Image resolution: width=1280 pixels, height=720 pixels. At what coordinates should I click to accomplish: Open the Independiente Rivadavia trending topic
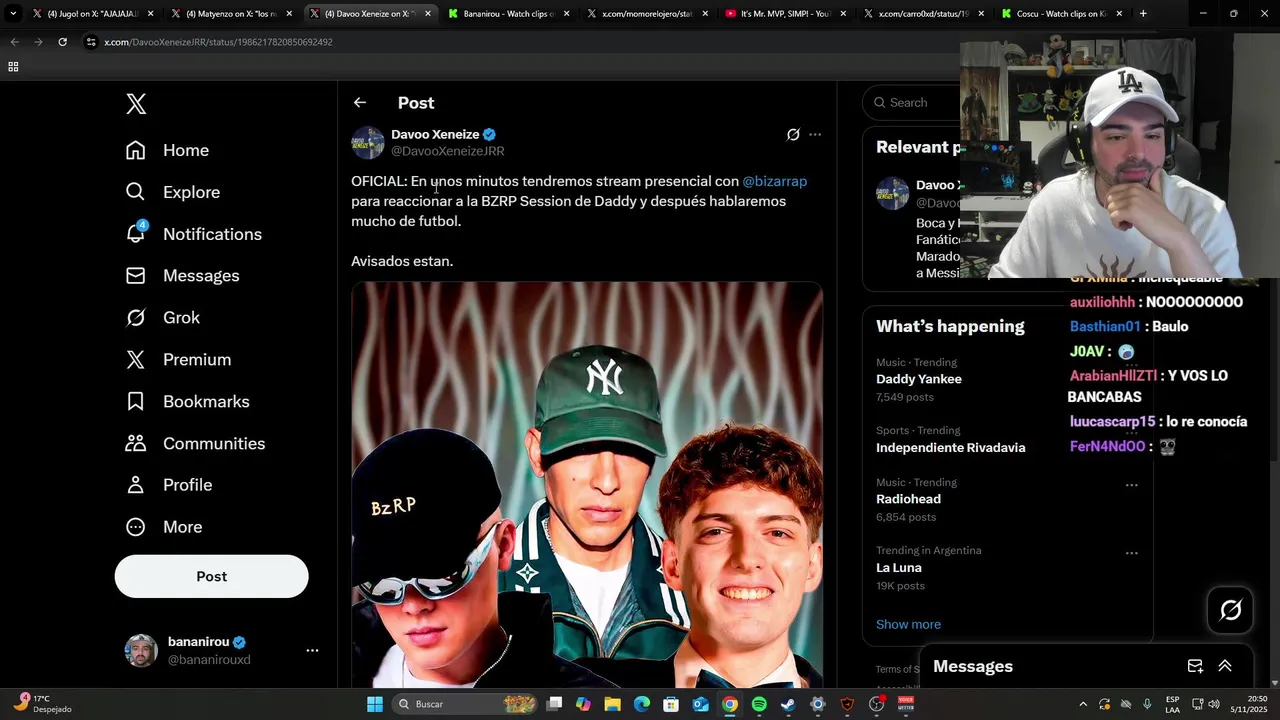pyautogui.click(x=950, y=448)
